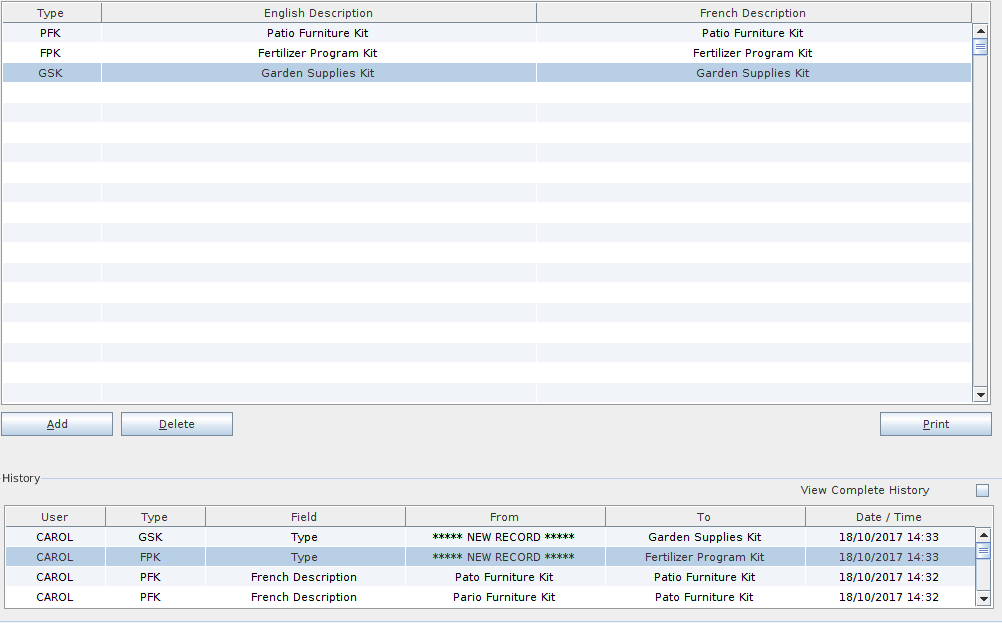
Task: Sort history by the Date / Time header
Action: click(x=888, y=517)
